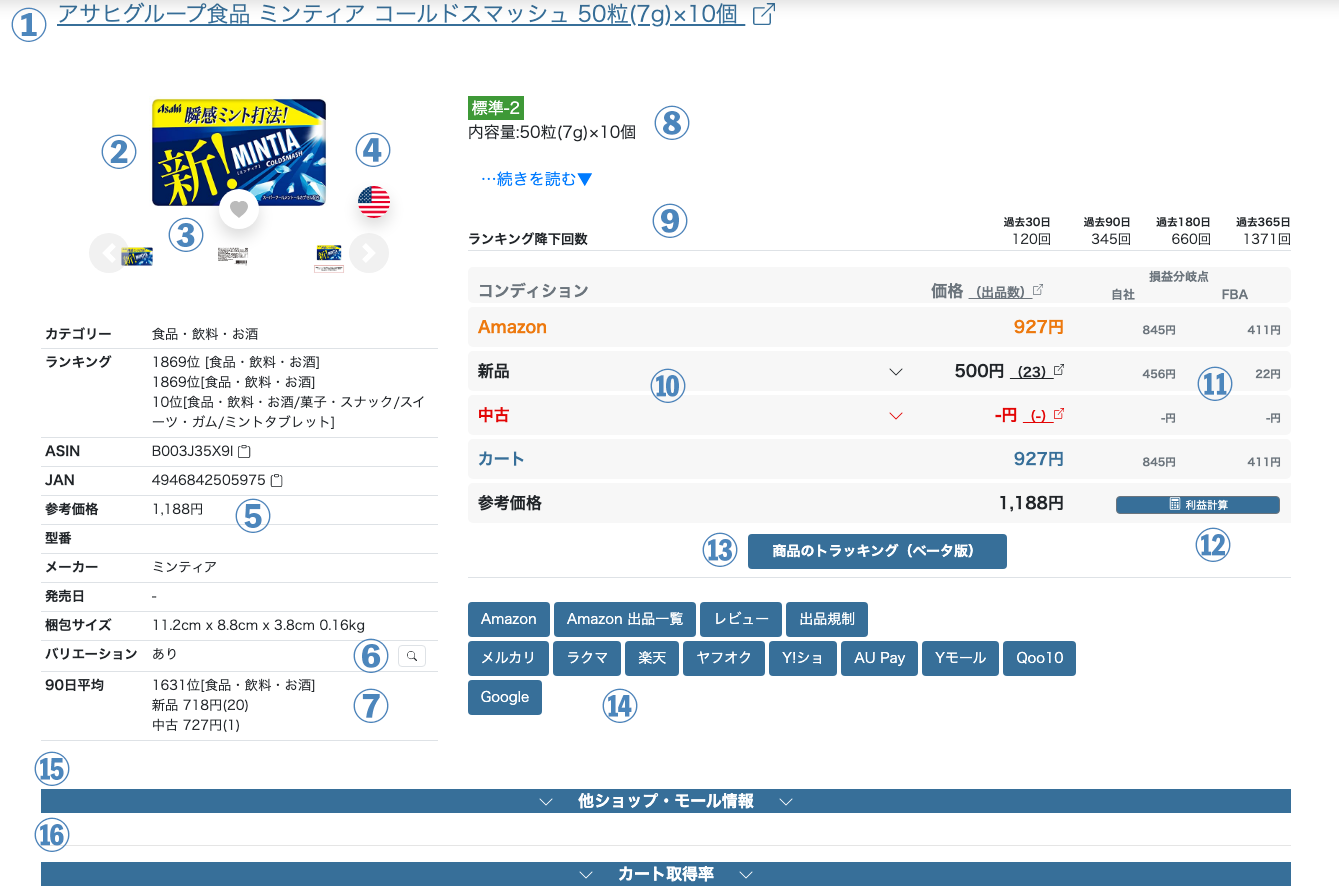The width and height of the screenshot is (1339, 894).
Task: Click the 参考価格 1,188円 in price table
Action: 1031,503
